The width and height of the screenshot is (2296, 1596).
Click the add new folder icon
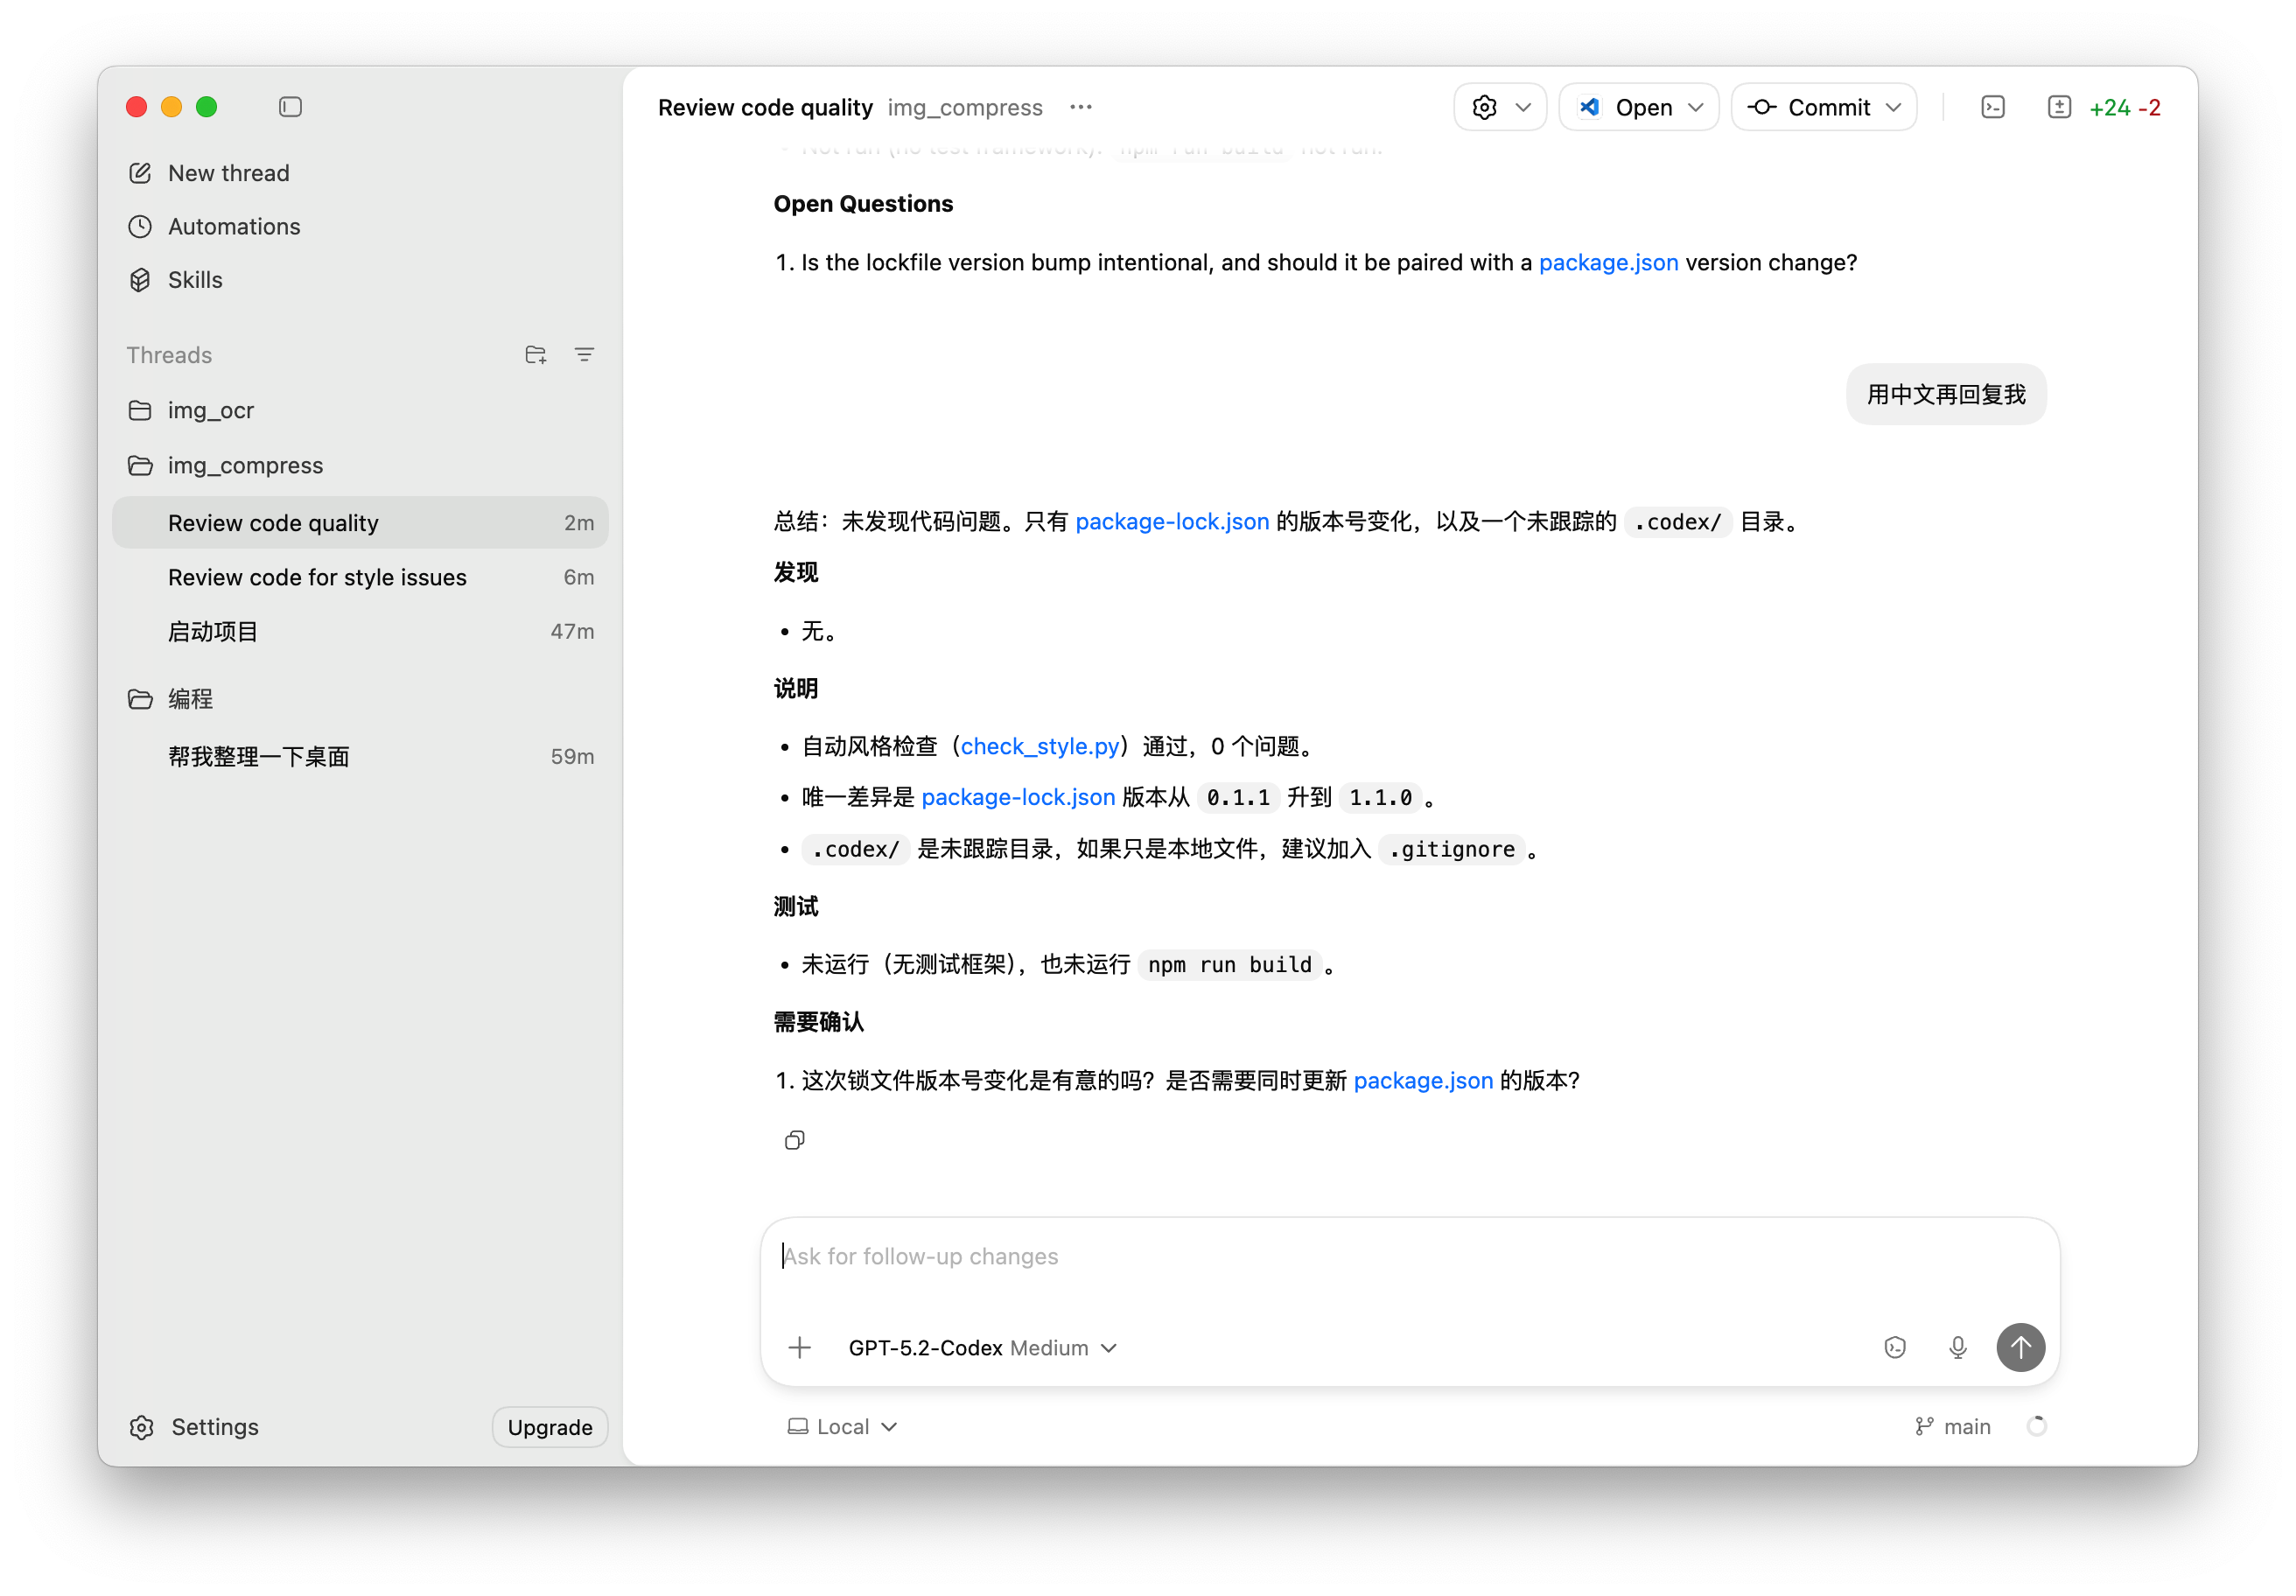point(535,355)
